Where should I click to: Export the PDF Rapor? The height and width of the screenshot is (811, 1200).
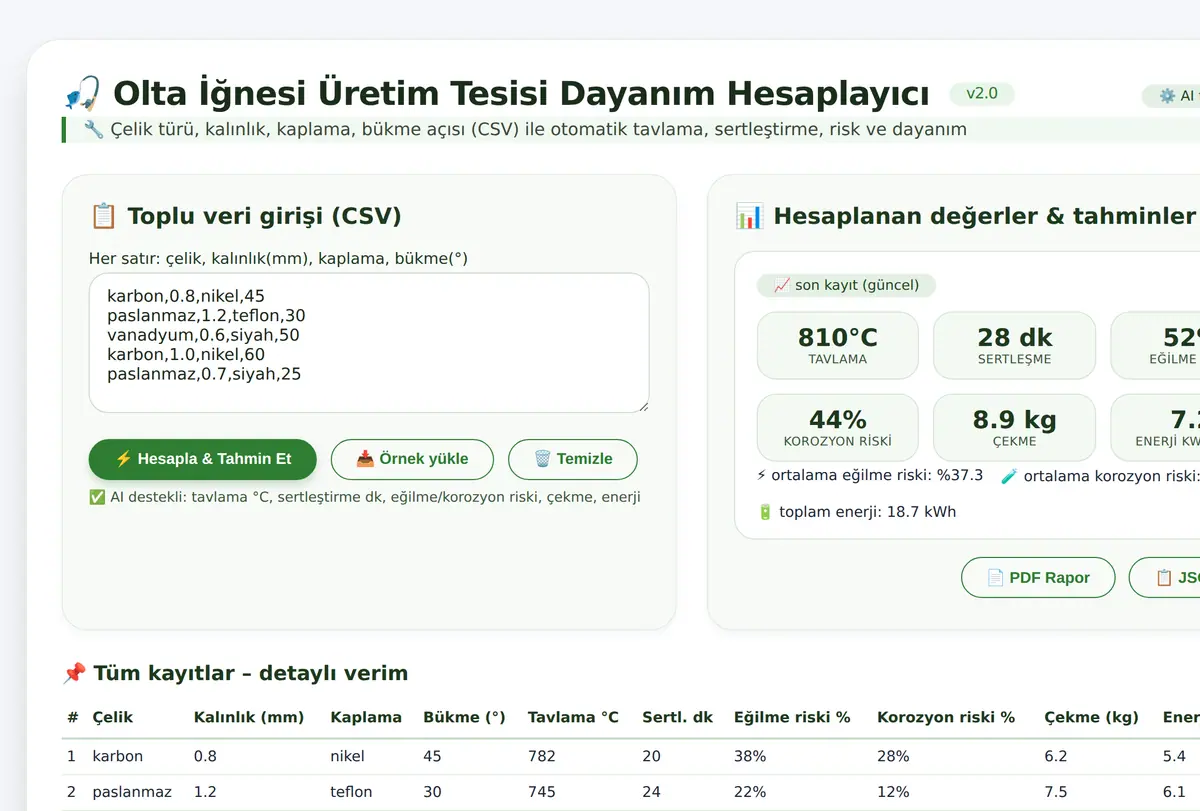pos(1038,577)
